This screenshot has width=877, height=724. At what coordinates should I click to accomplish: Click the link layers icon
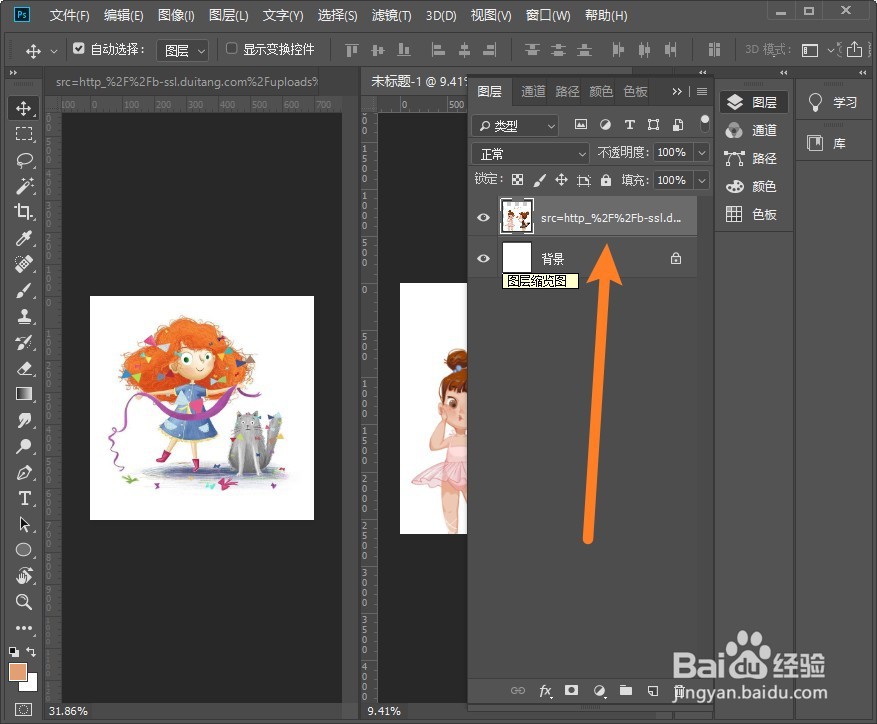click(517, 690)
